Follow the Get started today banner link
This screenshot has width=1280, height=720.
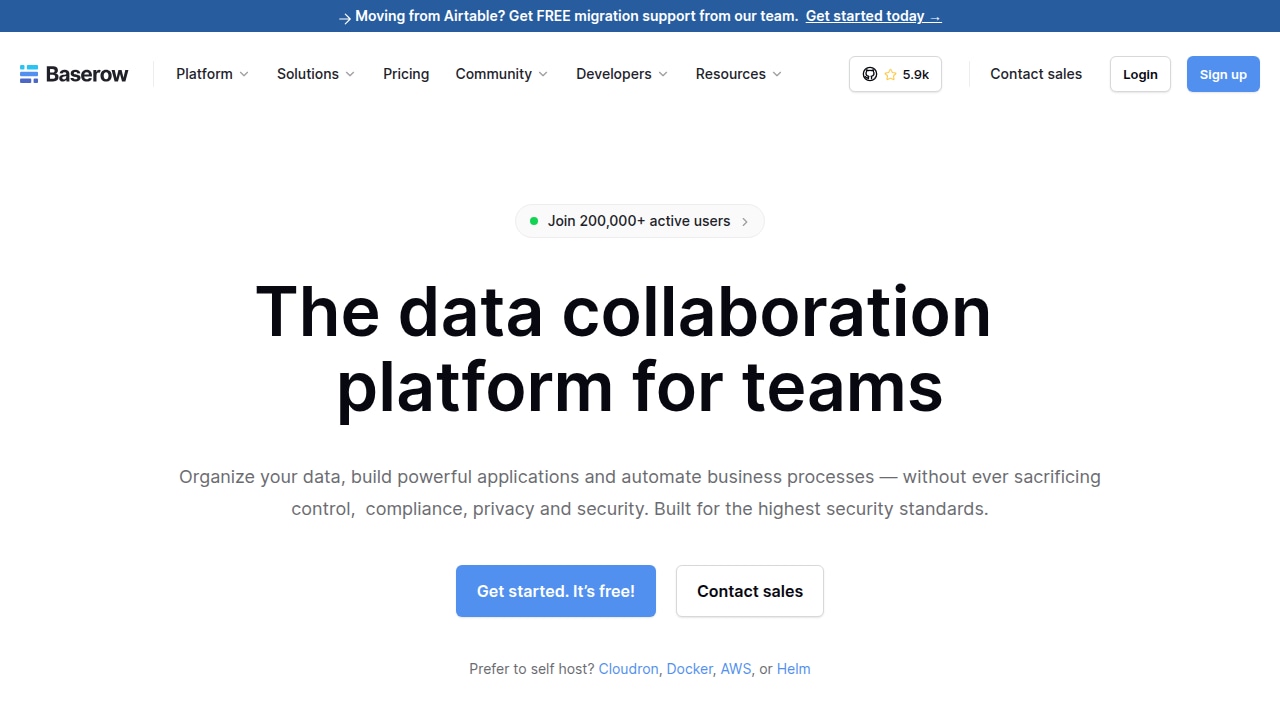coord(873,16)
